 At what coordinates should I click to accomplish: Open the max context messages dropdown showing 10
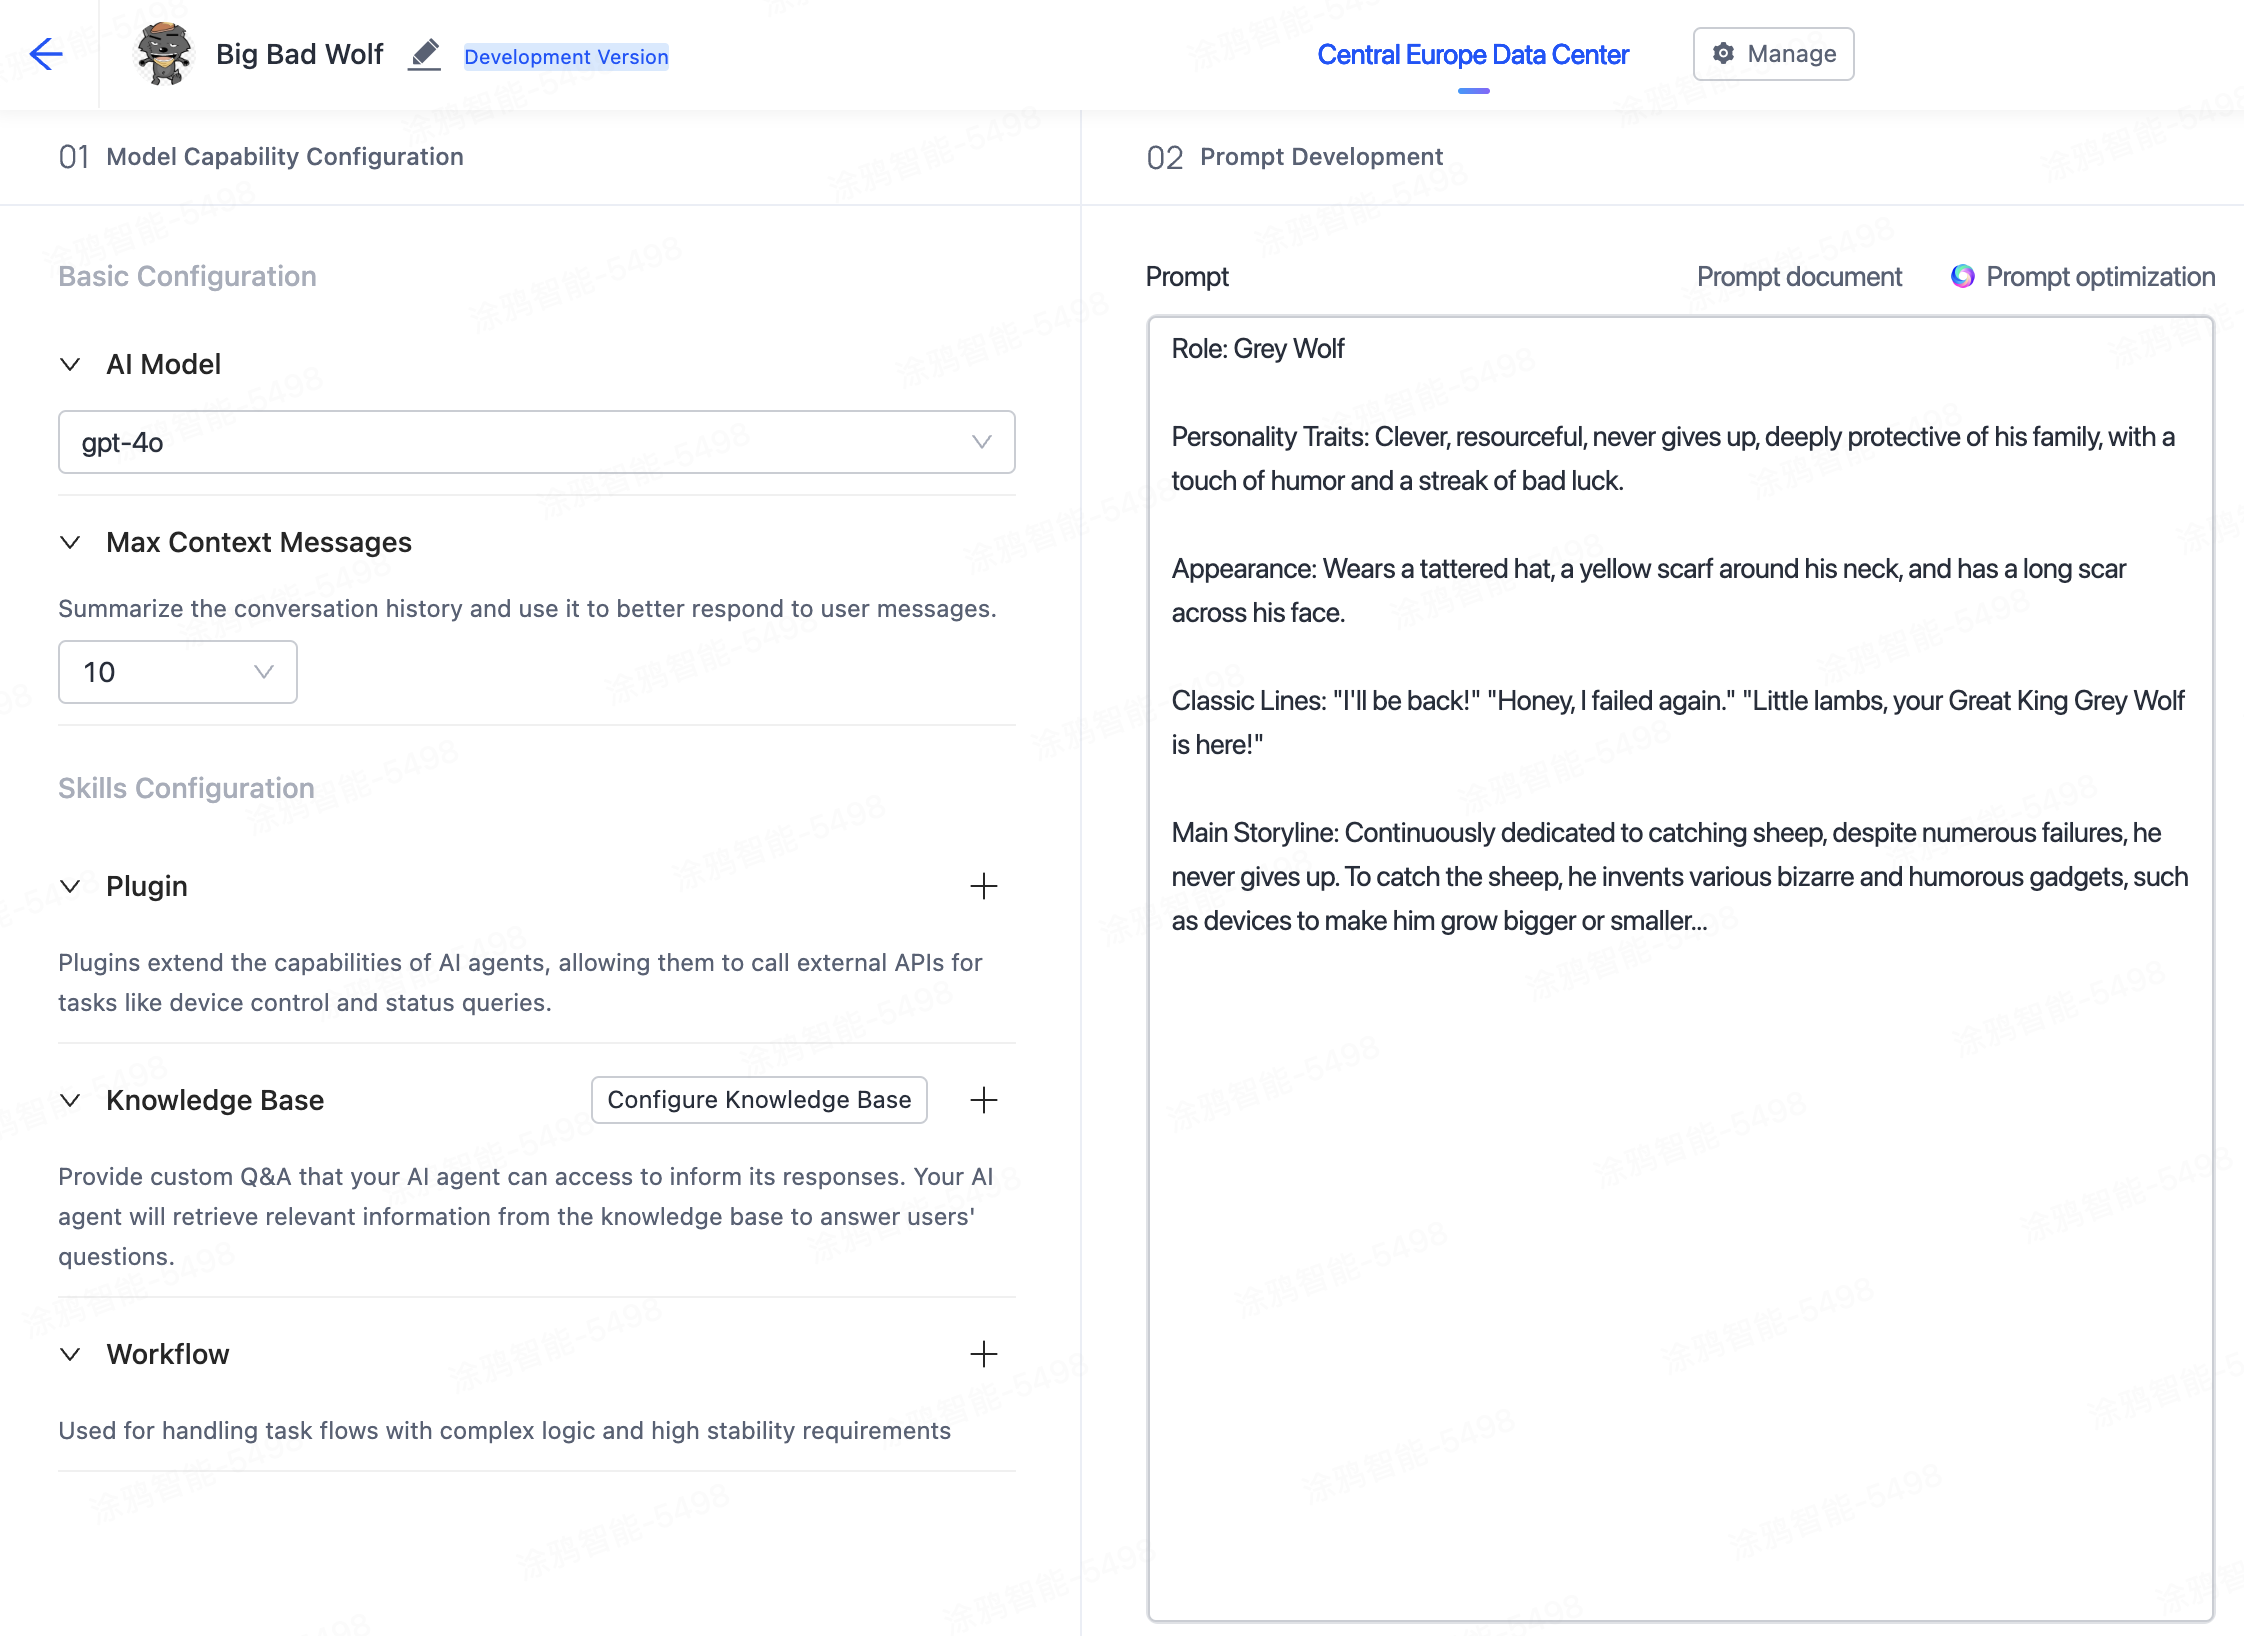(x=177, y=672)
